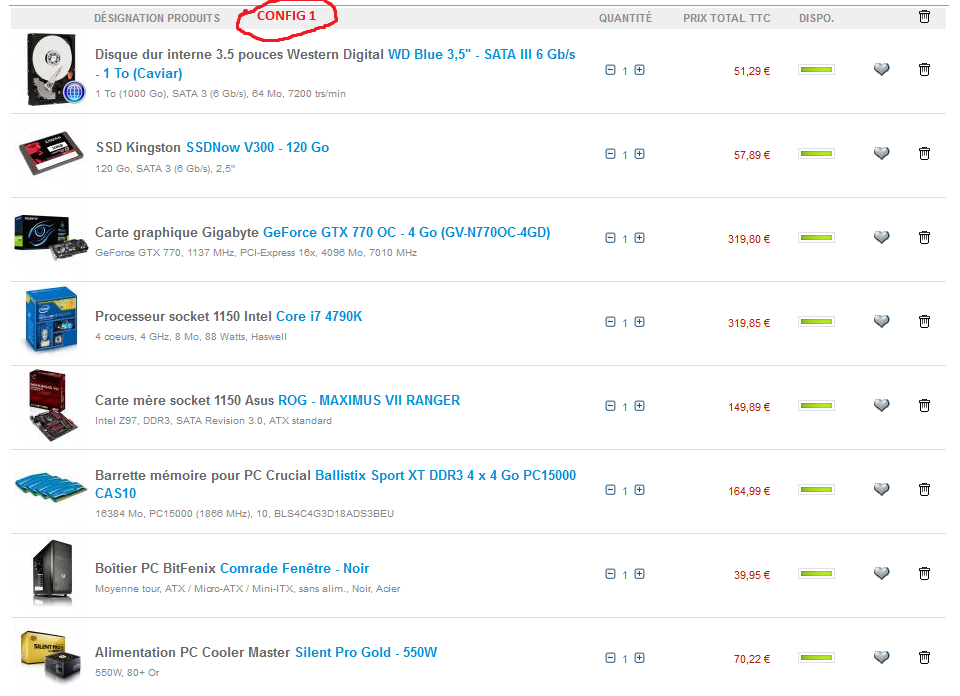Open the Silent Pro Gold - 550W link

pyautogui.click(x=366, y=653)
